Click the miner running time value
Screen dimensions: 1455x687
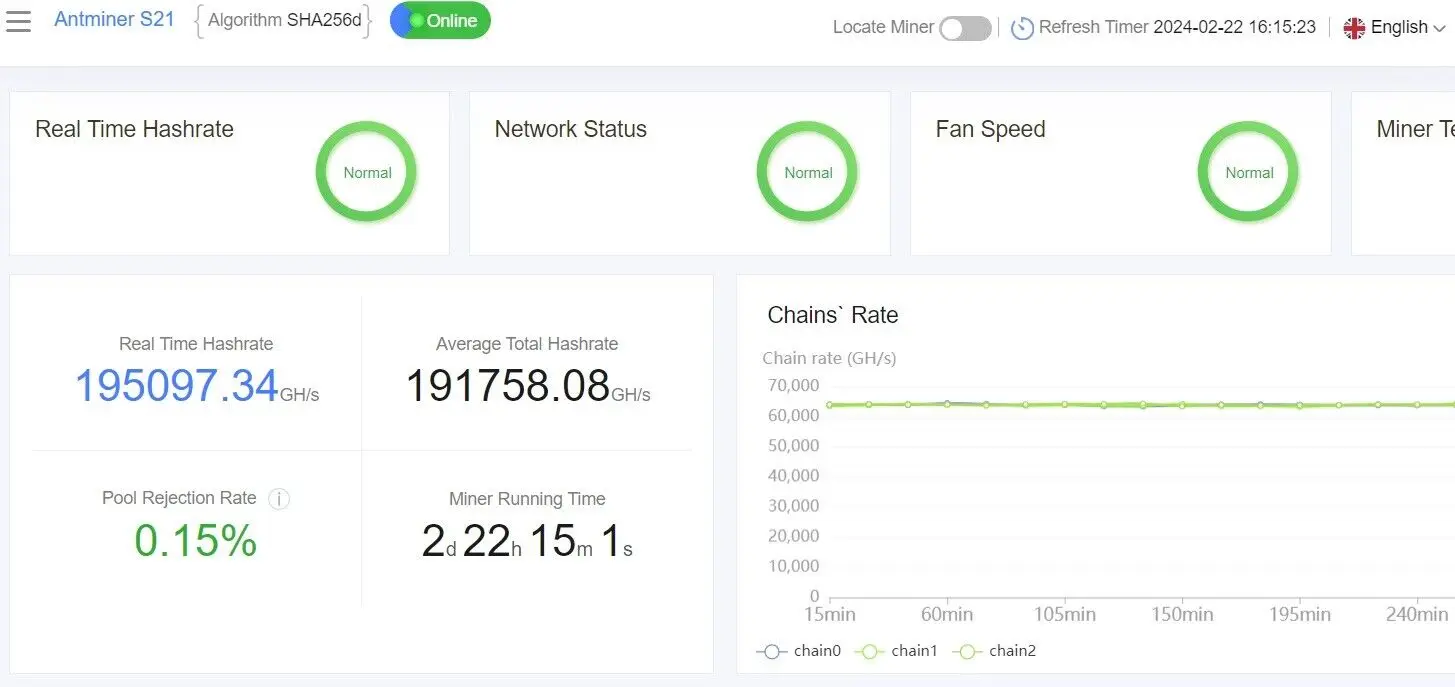[527, 541]
